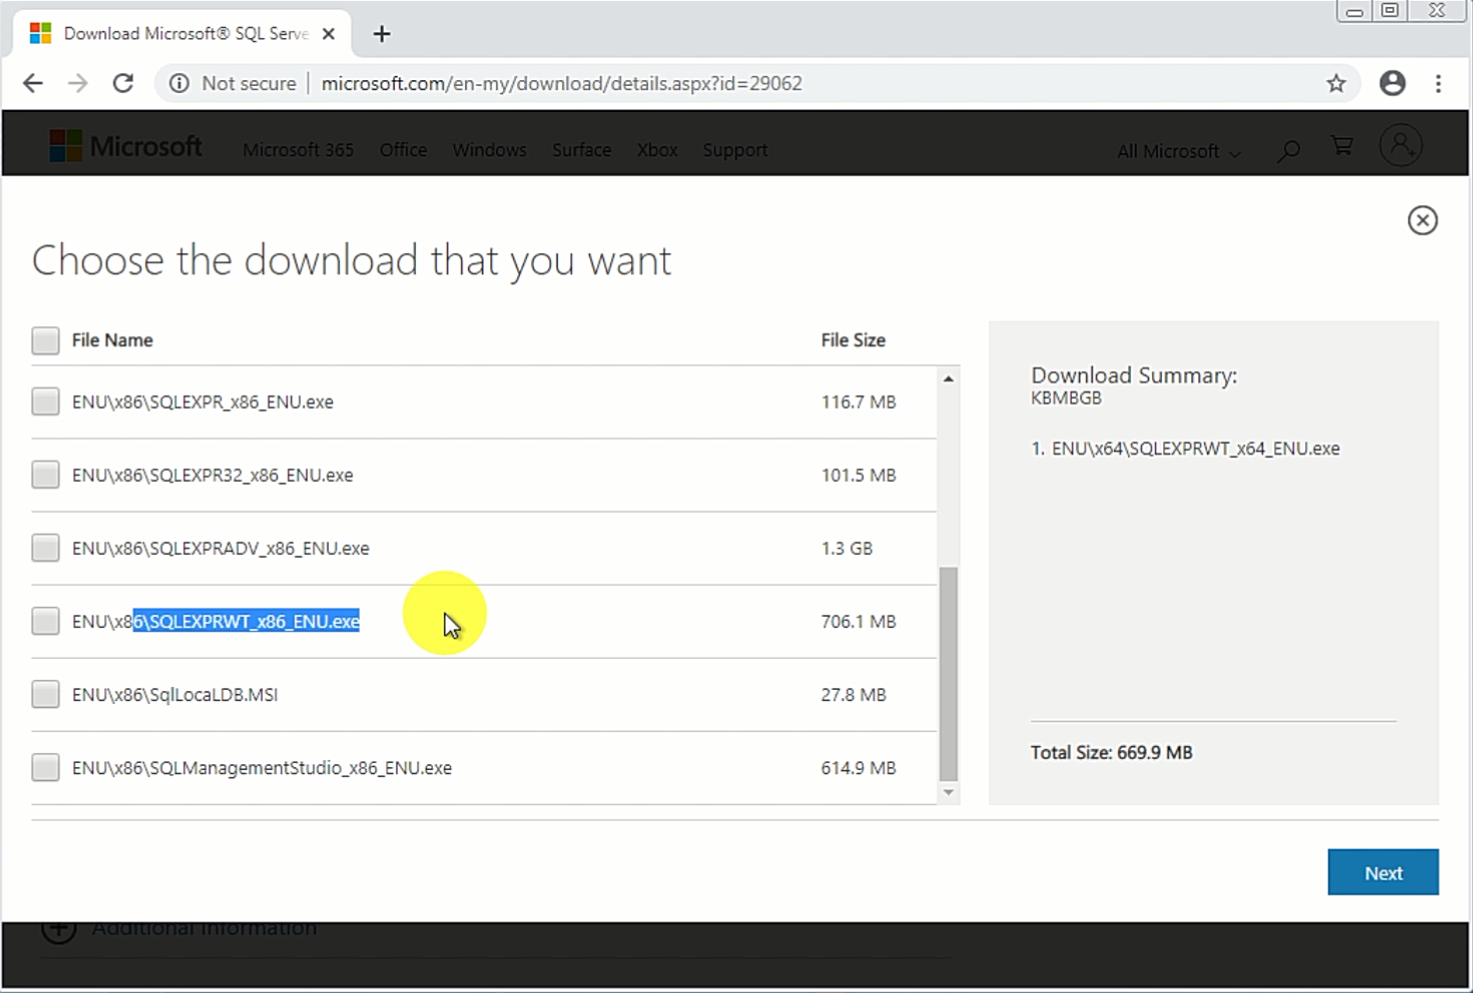Viewport: 1473px width, 993px height.
Task: Click file name SQLEXPR_x86_ENU.exe
Action: [203, 402]
